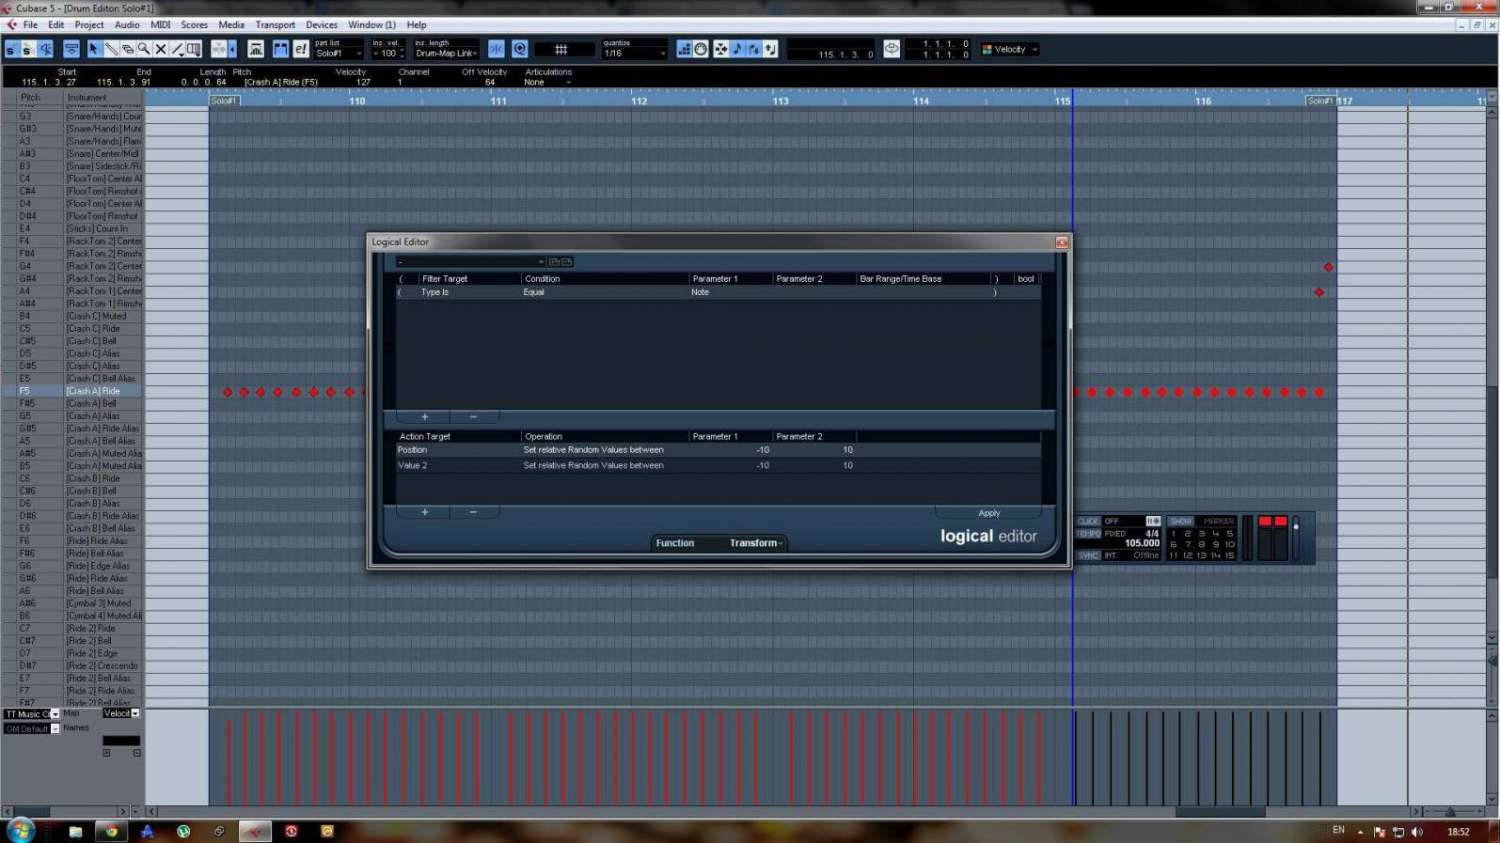Select the Object Selection arrow tool
The image size is (1500, 843).
(94, 49)
